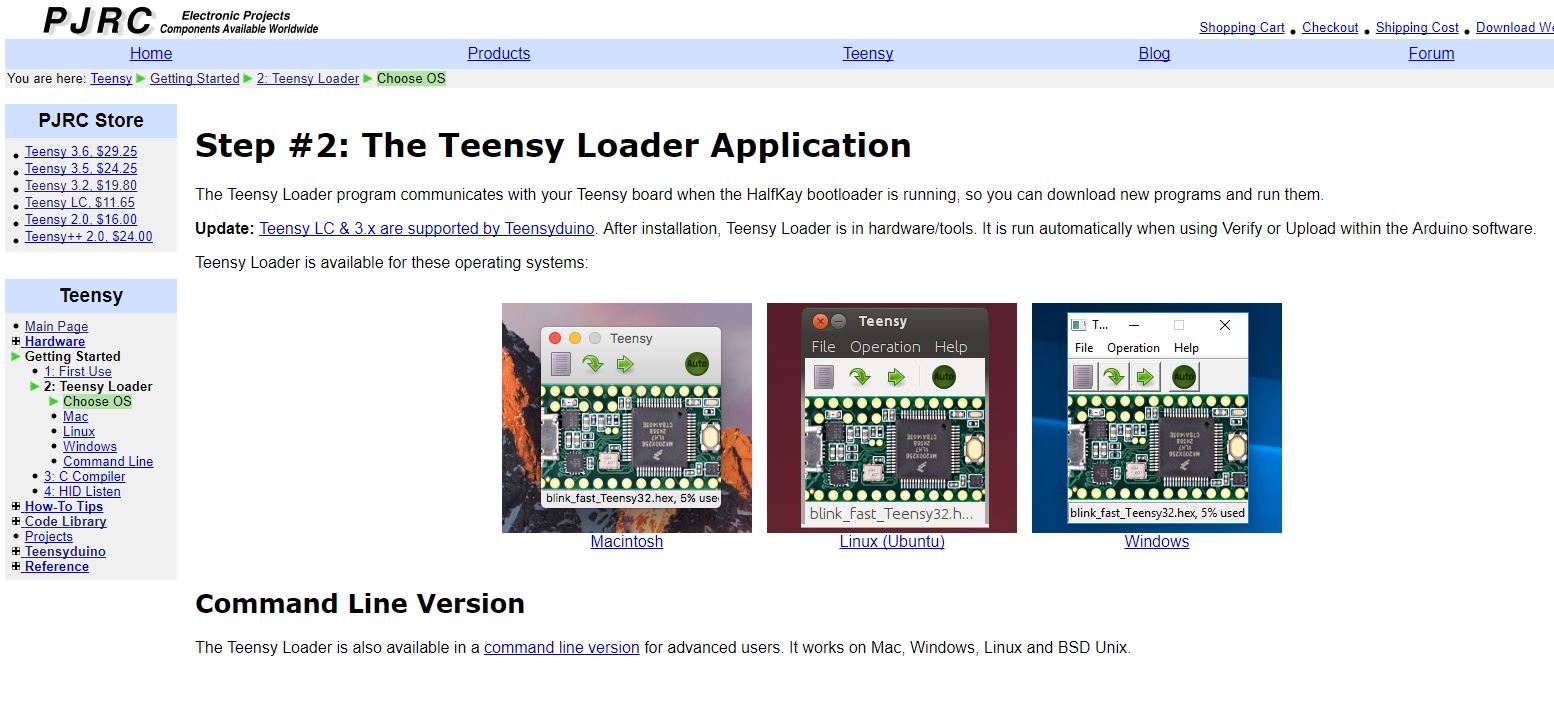Open Command Line sidebar link
The width and height of the screenshot is (1554, 717).
coord(108,462)
